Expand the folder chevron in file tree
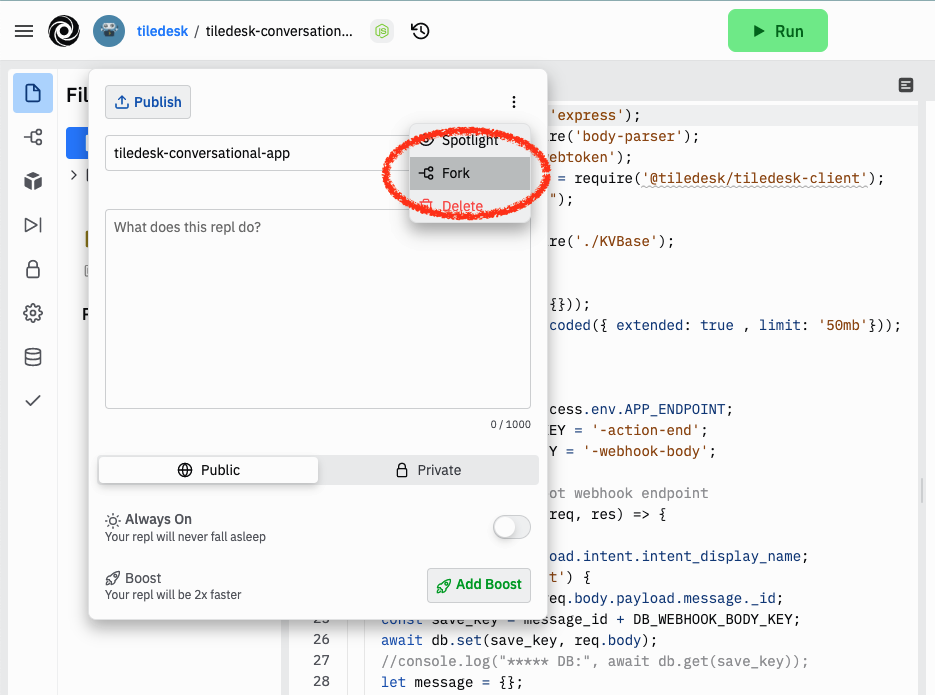This screenshot has width=935, height=695. [x=73, y=176]
